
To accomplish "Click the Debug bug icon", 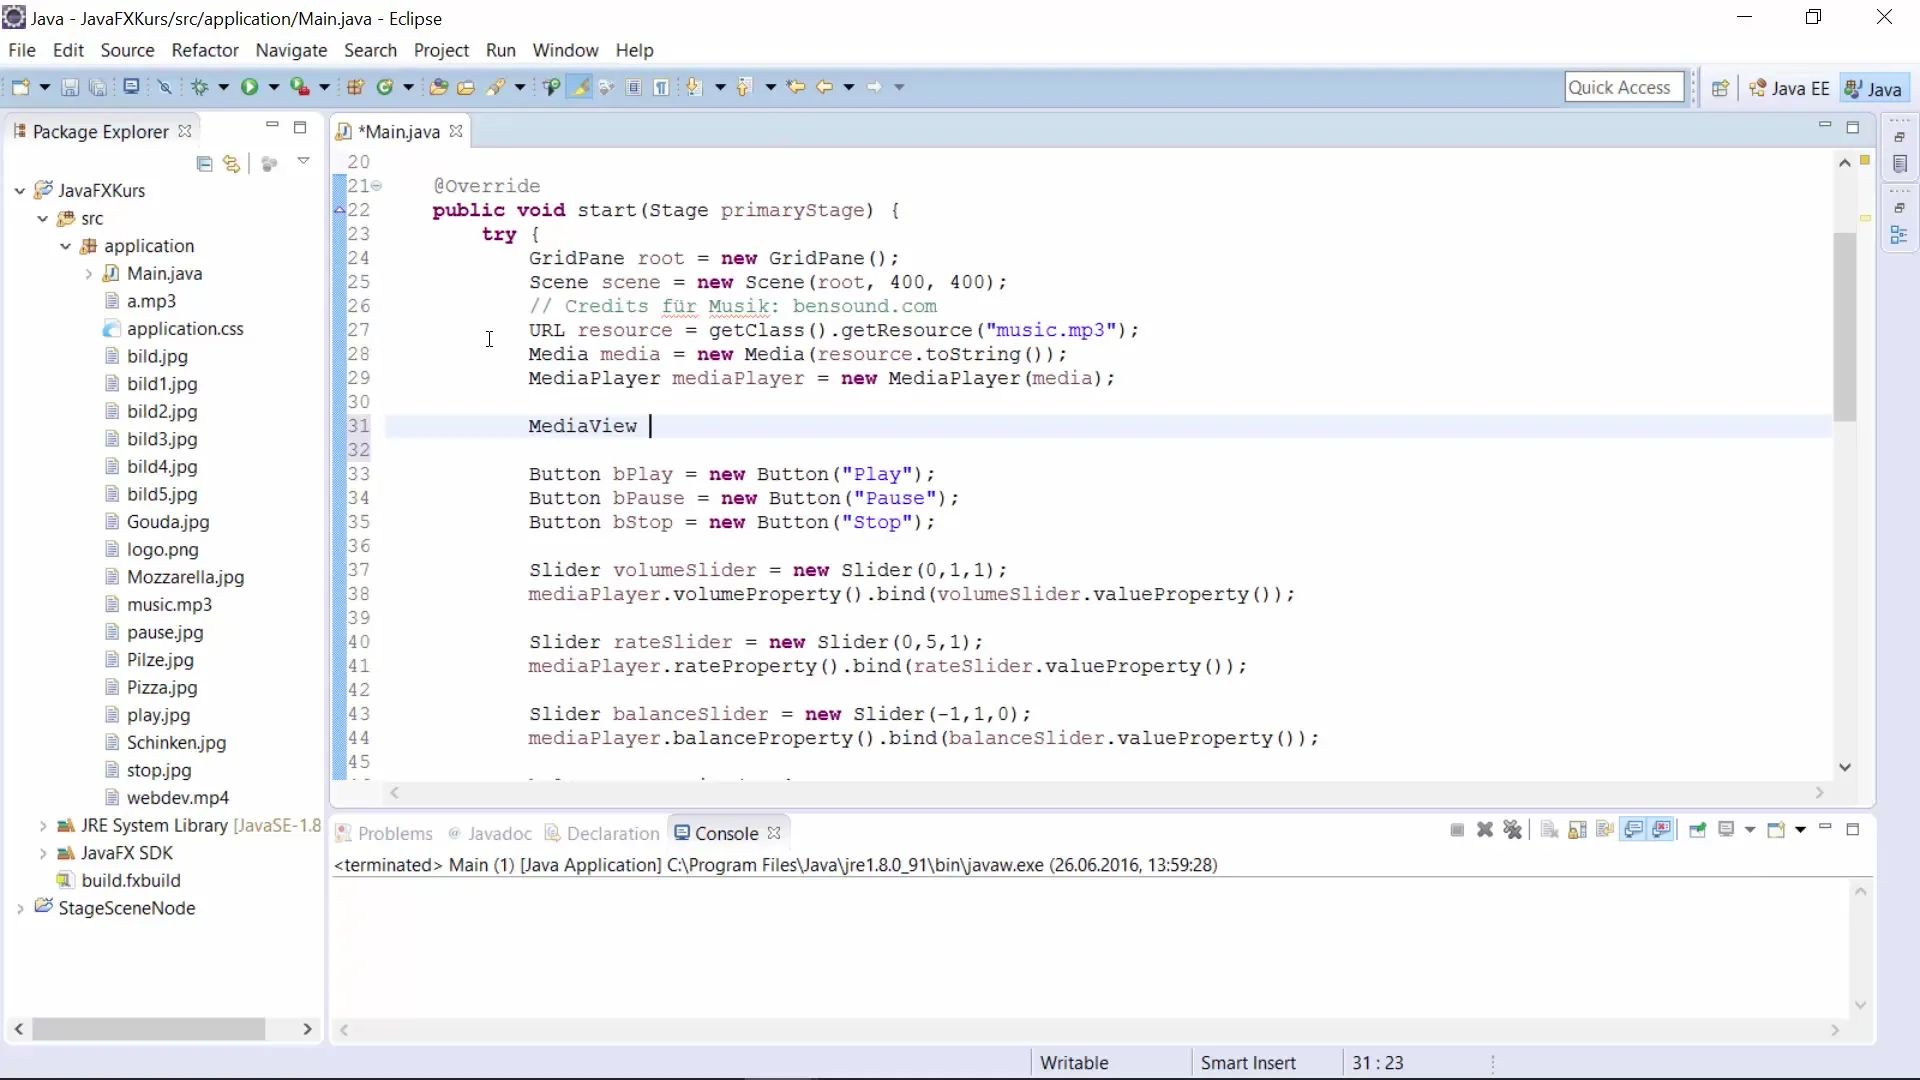I will [x=199, y=87].
